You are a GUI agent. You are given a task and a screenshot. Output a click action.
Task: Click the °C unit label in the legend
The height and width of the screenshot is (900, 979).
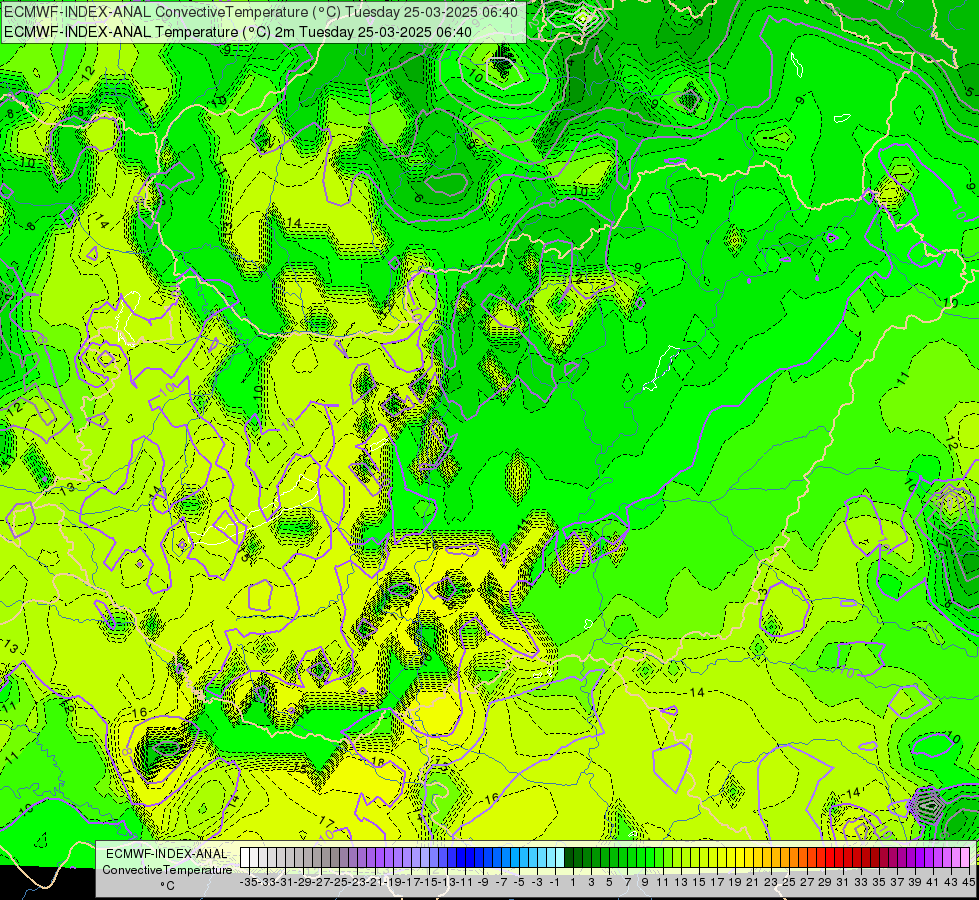coord(167,885)
